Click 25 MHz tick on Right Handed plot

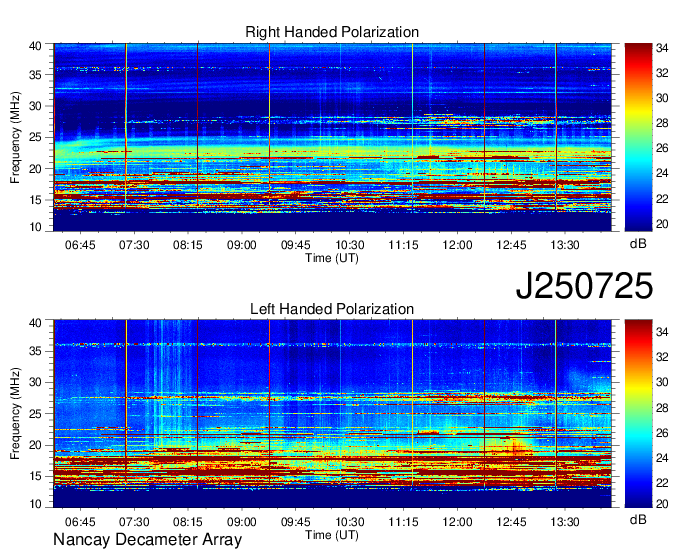coord(36,137)
